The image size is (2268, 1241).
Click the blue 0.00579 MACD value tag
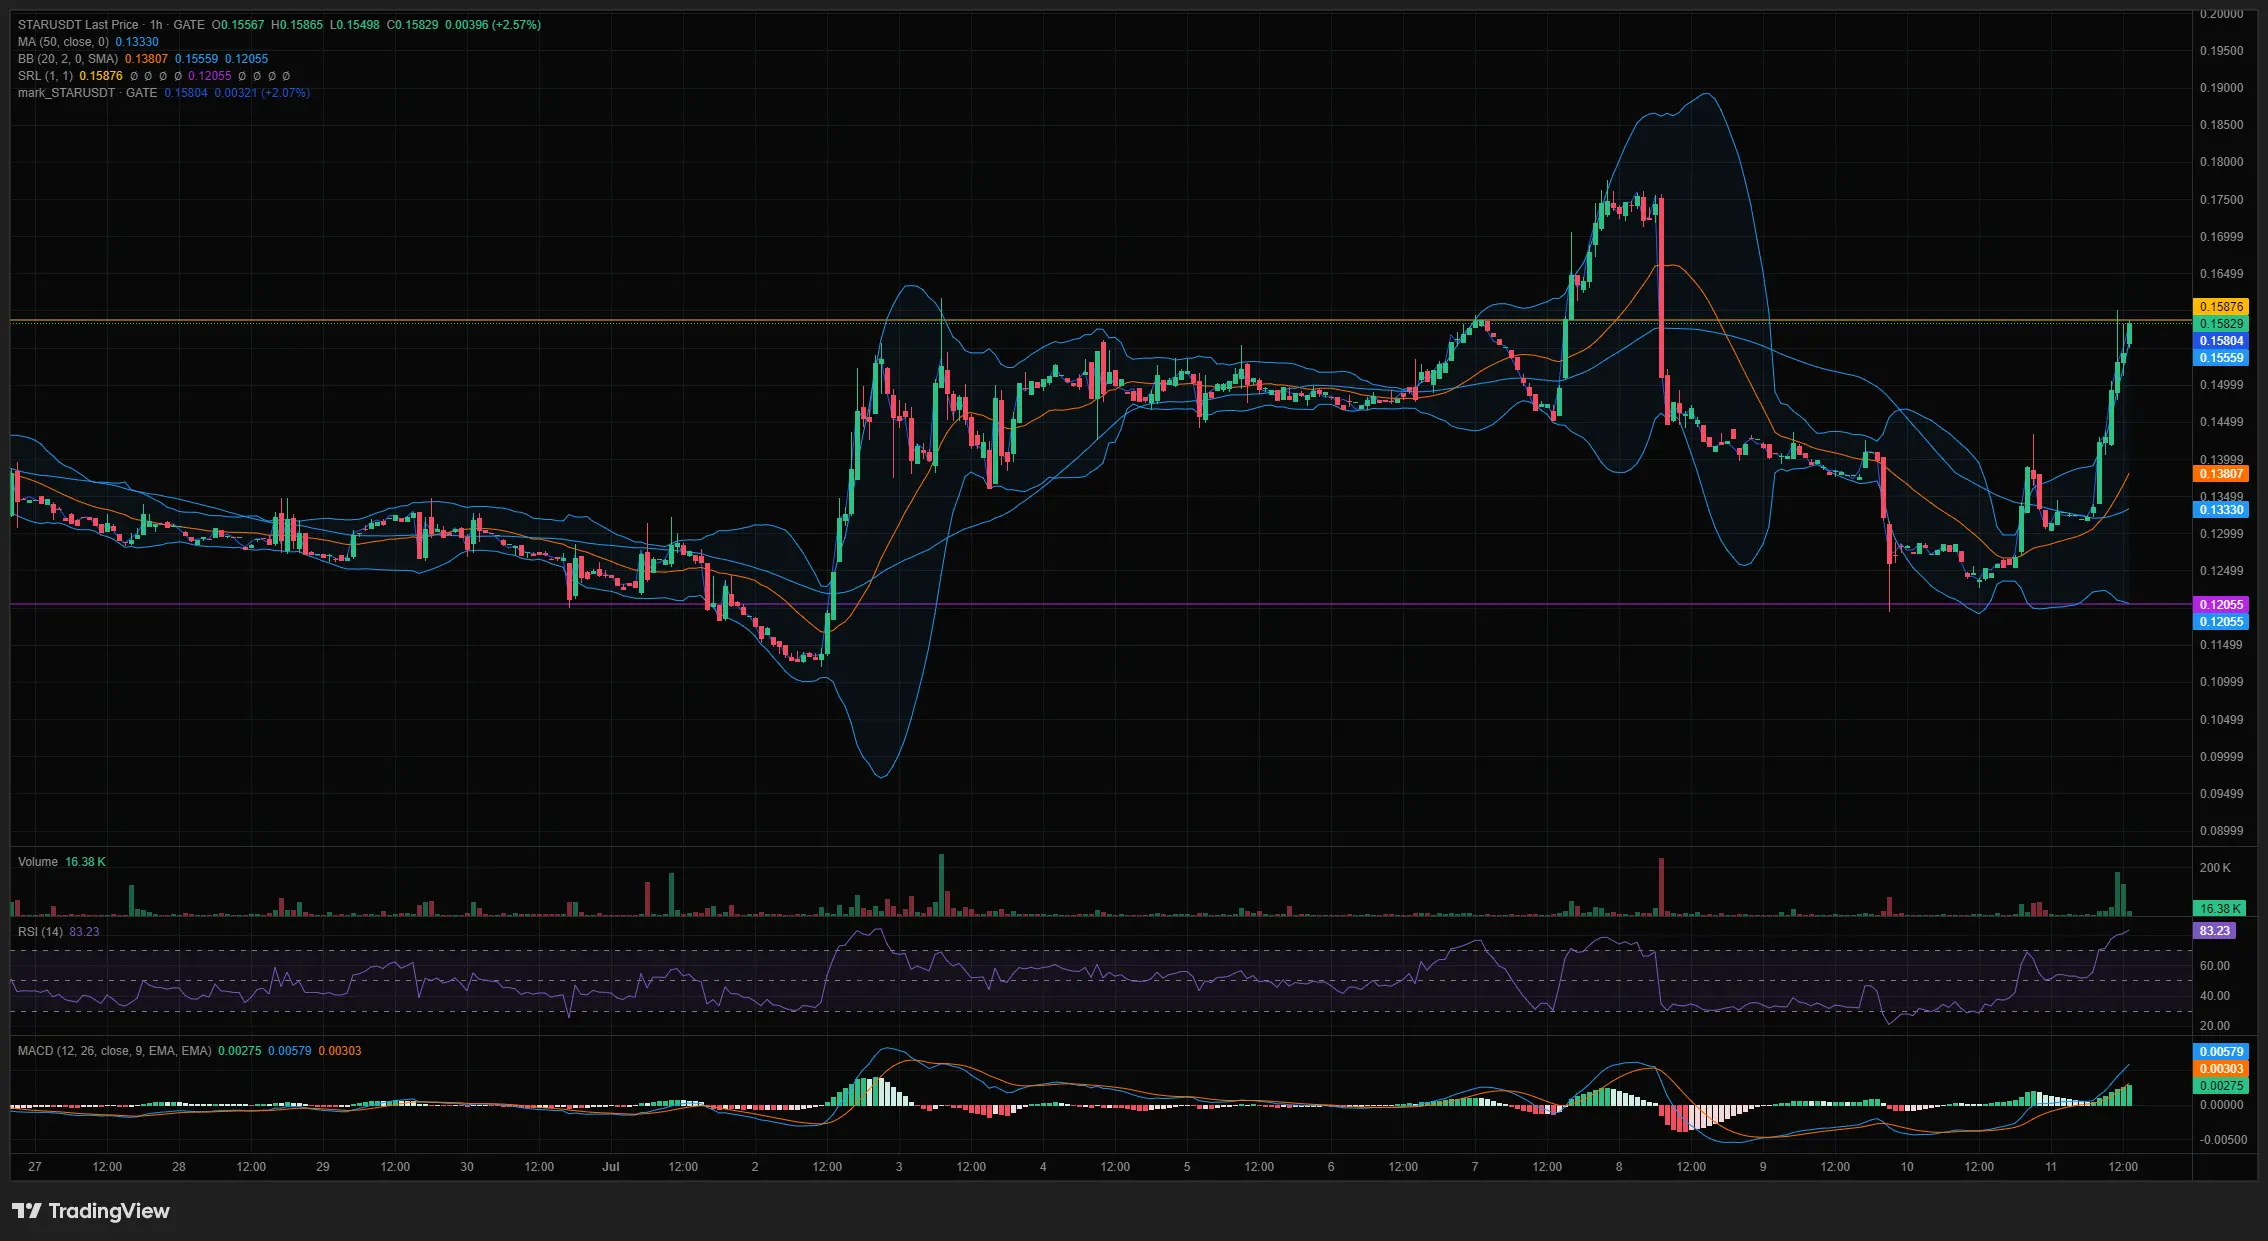point(2220,1052)
